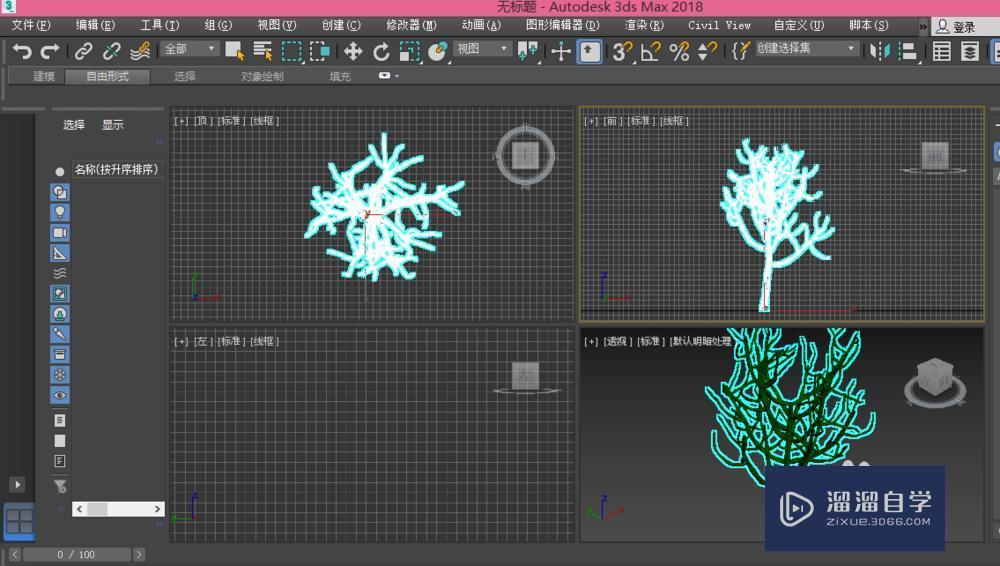This screenshot has height=566, width=1000.
Task: Open ribbon display options dropdown
Action: [x=388, y=76]
